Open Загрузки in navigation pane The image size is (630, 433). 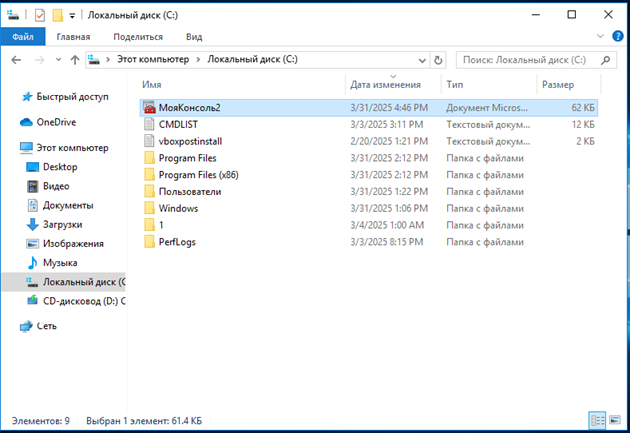(x=62, y=225)
